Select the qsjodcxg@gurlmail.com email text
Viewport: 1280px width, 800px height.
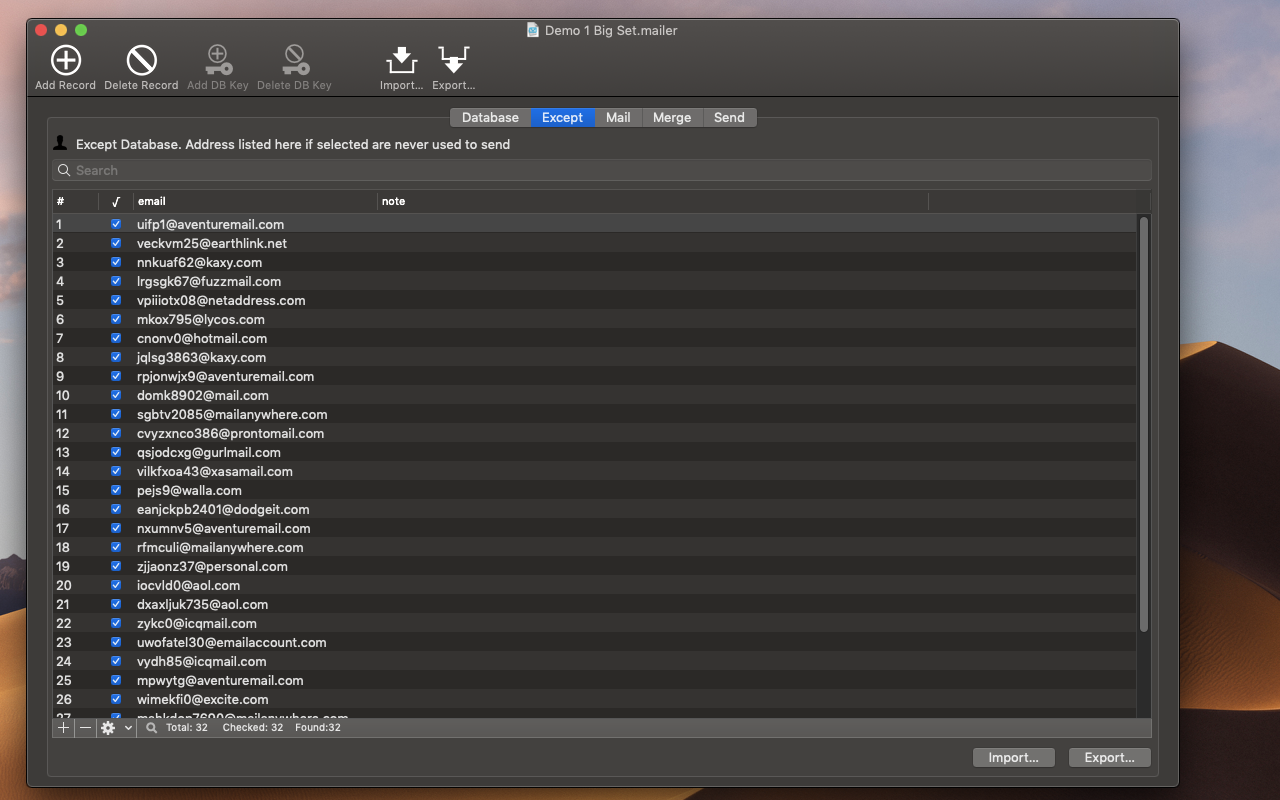point(209,452)
